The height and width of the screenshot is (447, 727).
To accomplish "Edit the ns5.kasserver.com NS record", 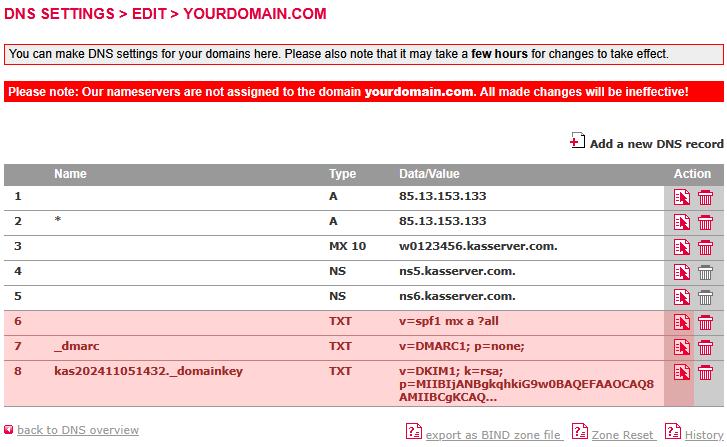I will 682,272.
